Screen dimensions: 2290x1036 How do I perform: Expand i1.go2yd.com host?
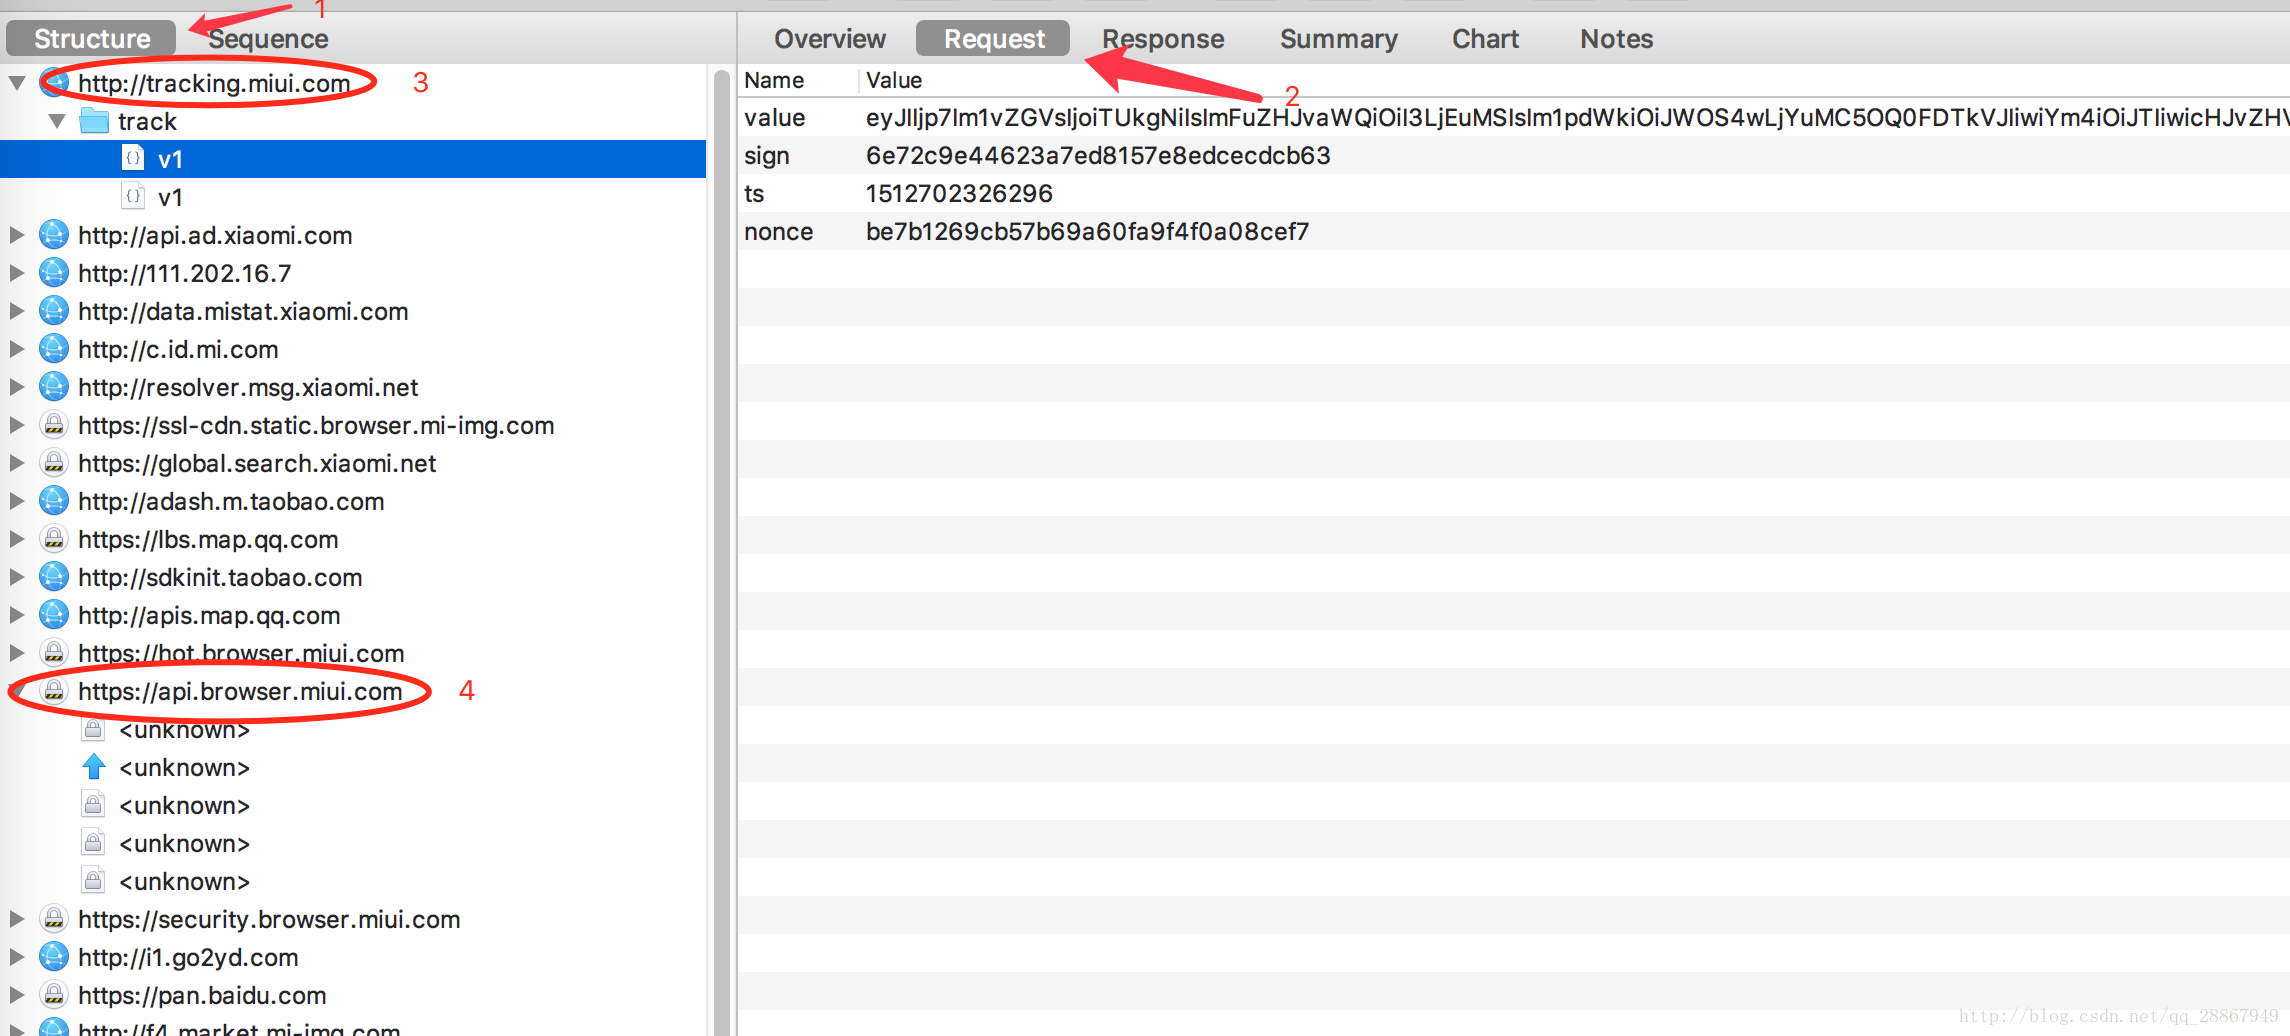point(17,957)
